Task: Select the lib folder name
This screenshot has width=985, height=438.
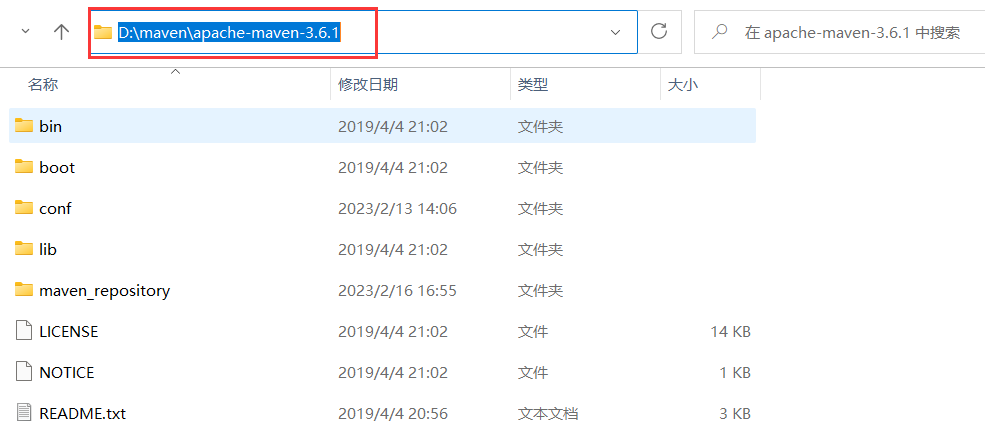Action: pos(48,249)
